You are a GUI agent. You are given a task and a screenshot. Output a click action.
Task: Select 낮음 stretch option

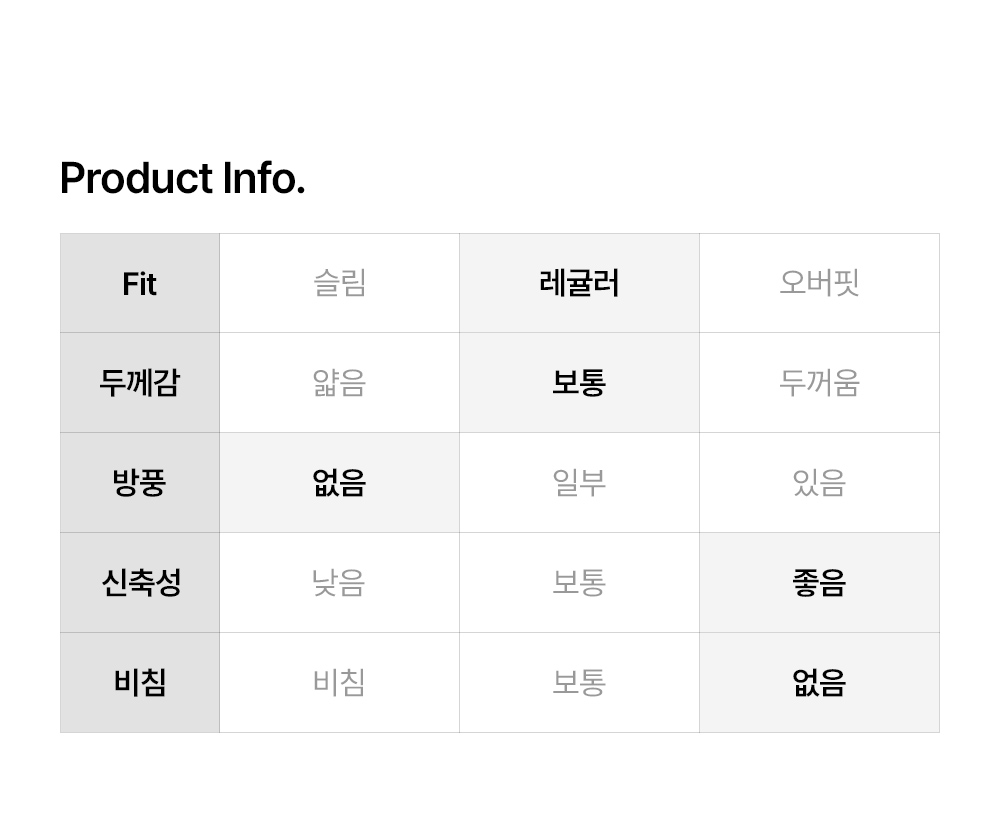click(x=339, y=583)
